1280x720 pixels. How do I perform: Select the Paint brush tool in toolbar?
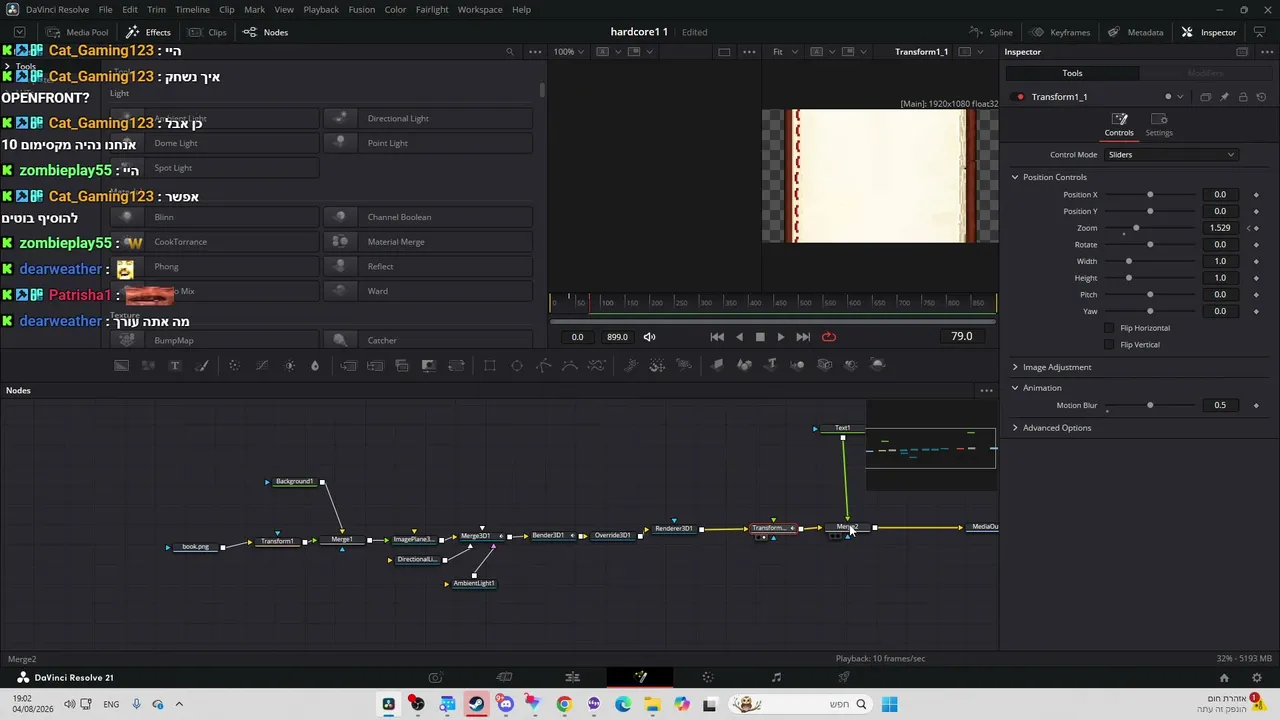pos(202,365)
